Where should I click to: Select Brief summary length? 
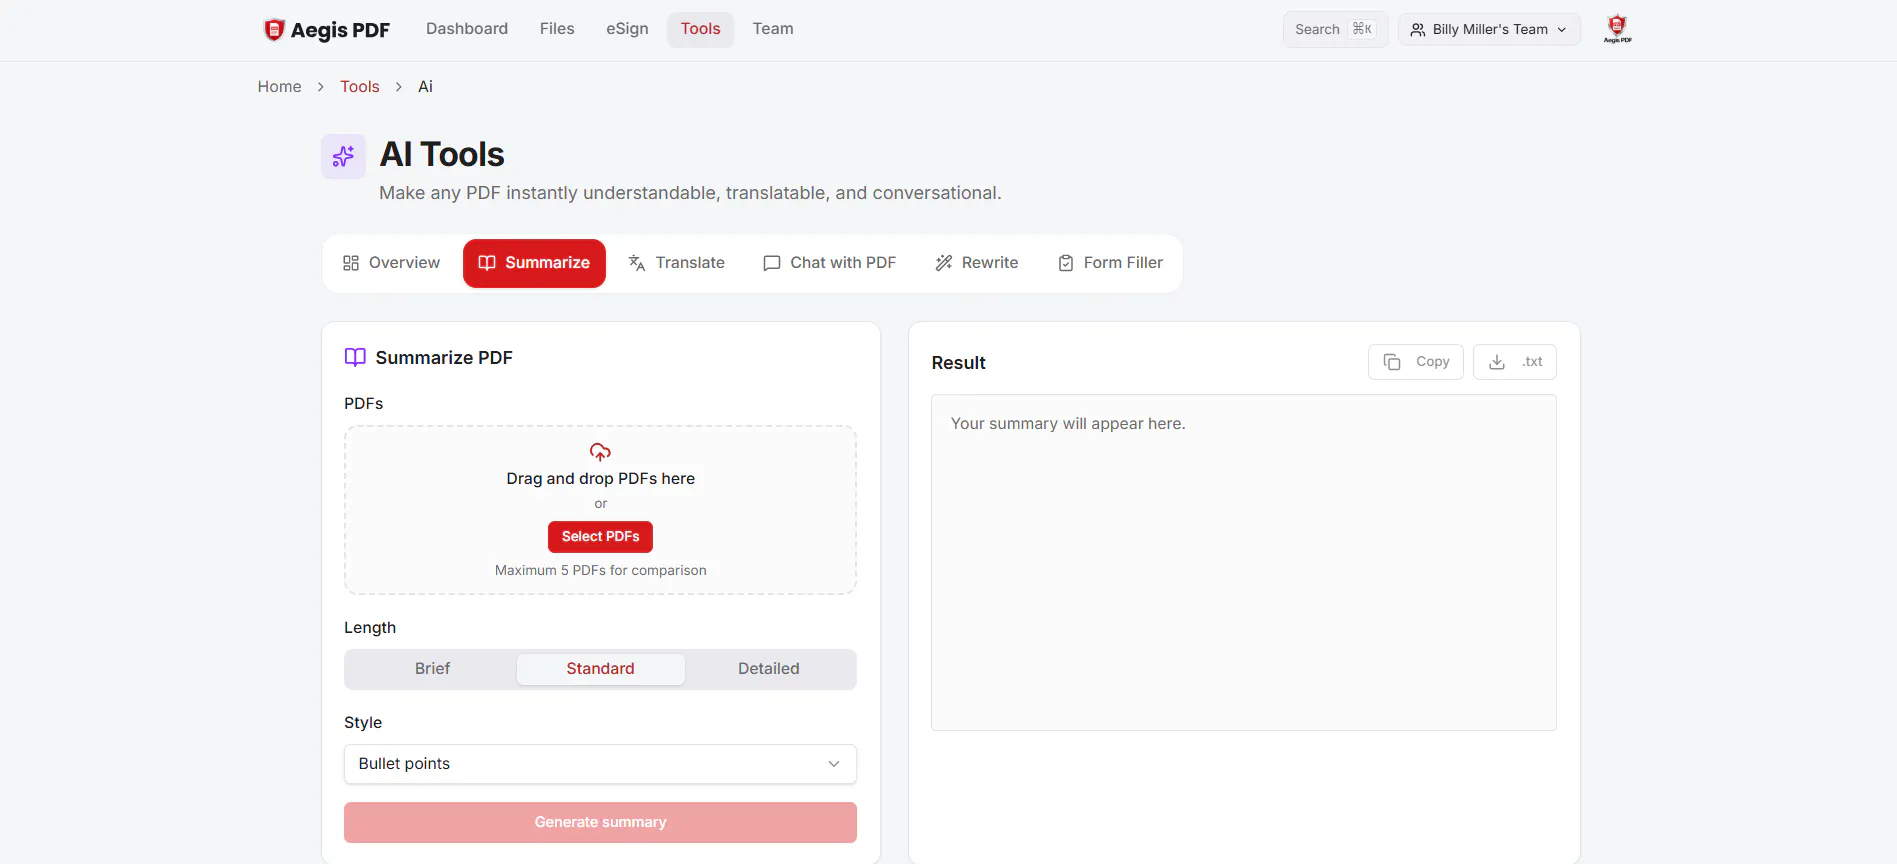click(432, 669)
